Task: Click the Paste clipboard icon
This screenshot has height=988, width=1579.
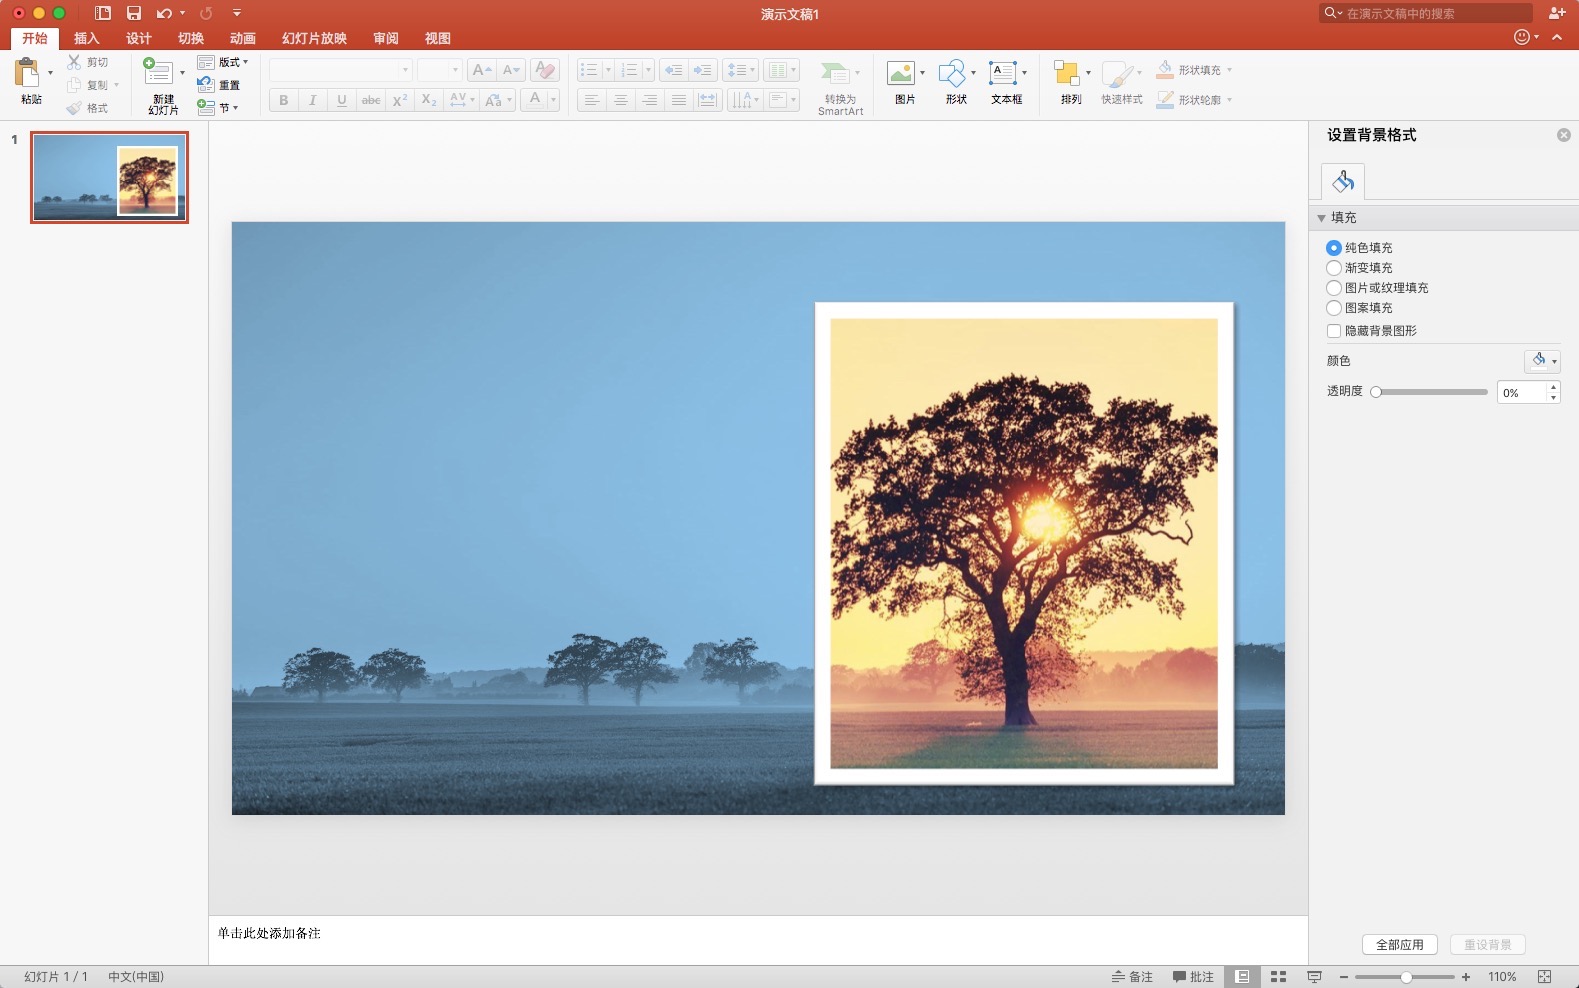Action: [x=28, y=73]
